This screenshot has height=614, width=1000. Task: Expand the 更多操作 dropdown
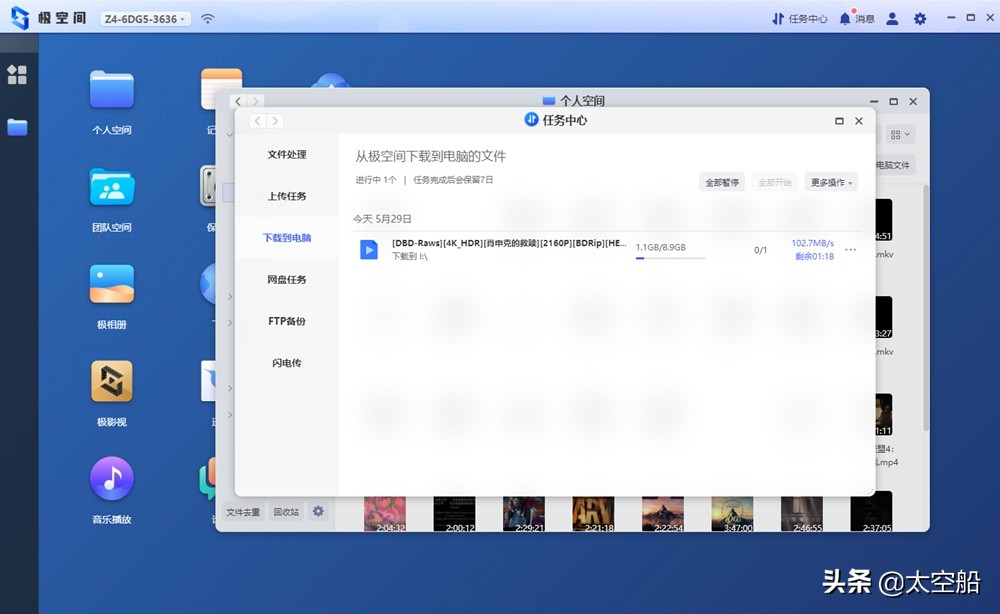[x=831, y=182]
